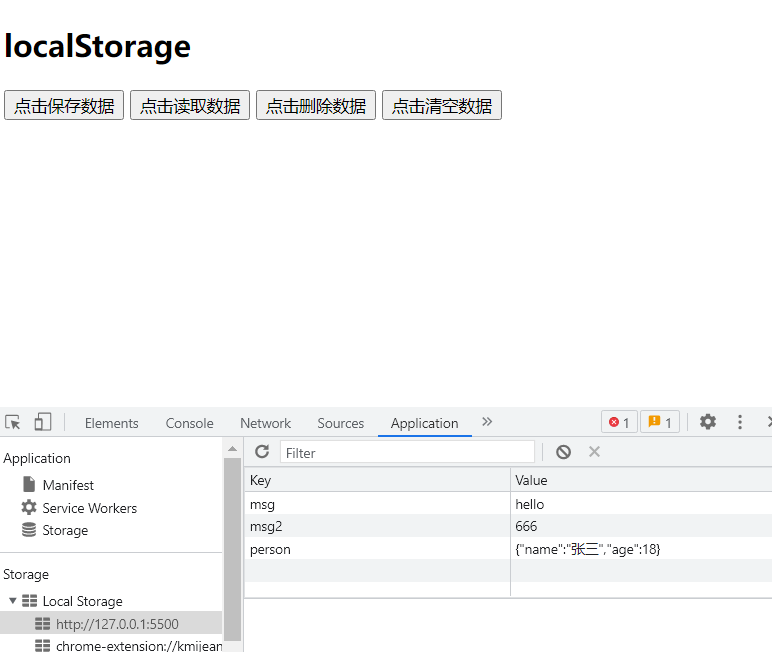Delete selected entry X icon

pos(594,452)
